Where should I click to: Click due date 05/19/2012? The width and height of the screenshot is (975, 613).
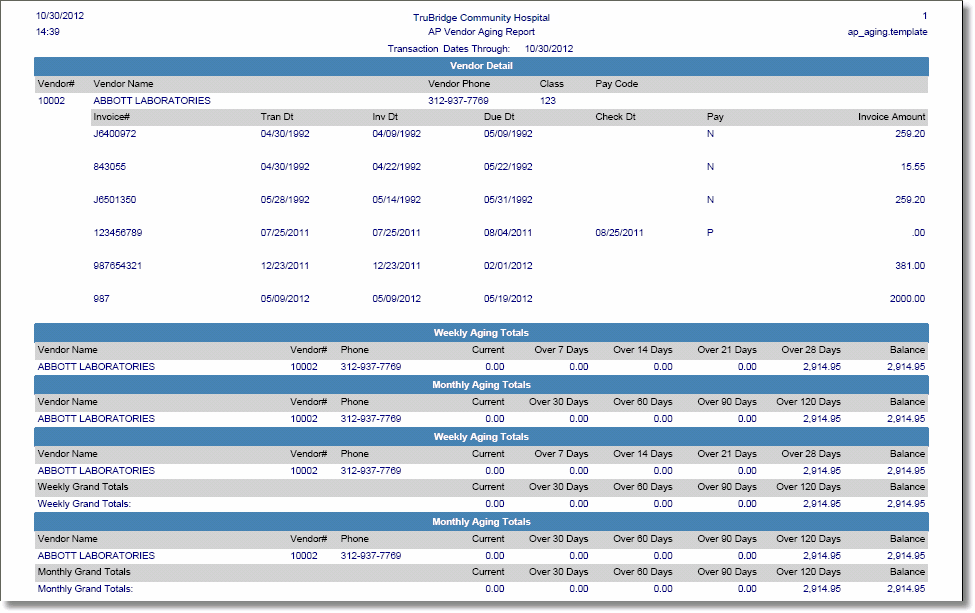[x=508, y=298]
